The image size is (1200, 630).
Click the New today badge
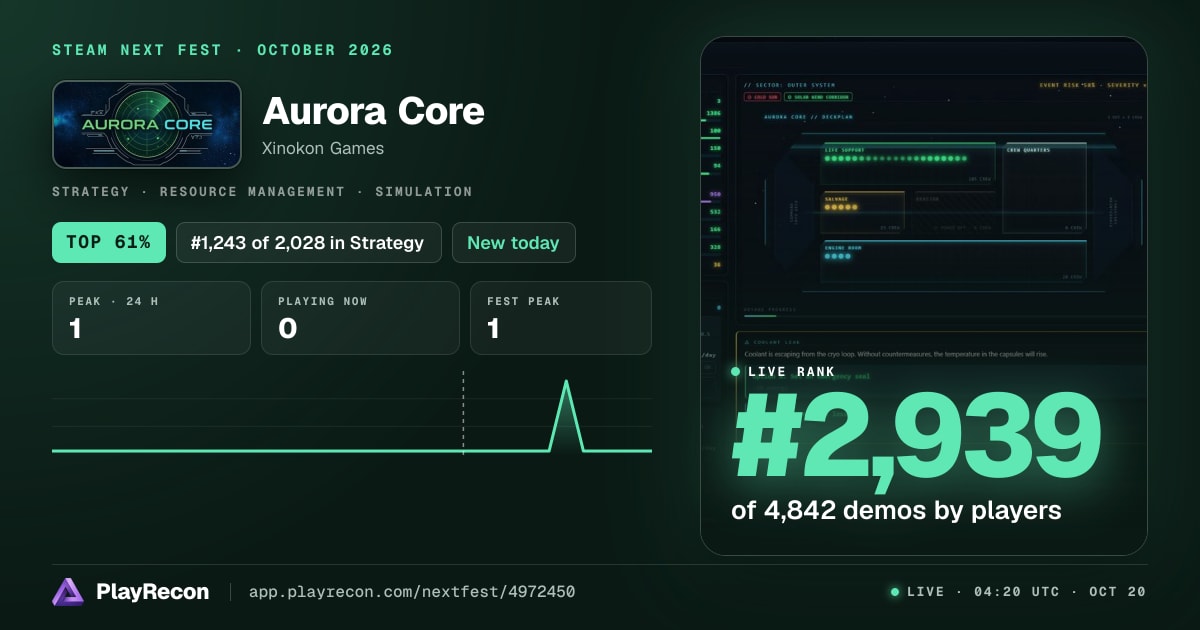(x=514, y=243)
